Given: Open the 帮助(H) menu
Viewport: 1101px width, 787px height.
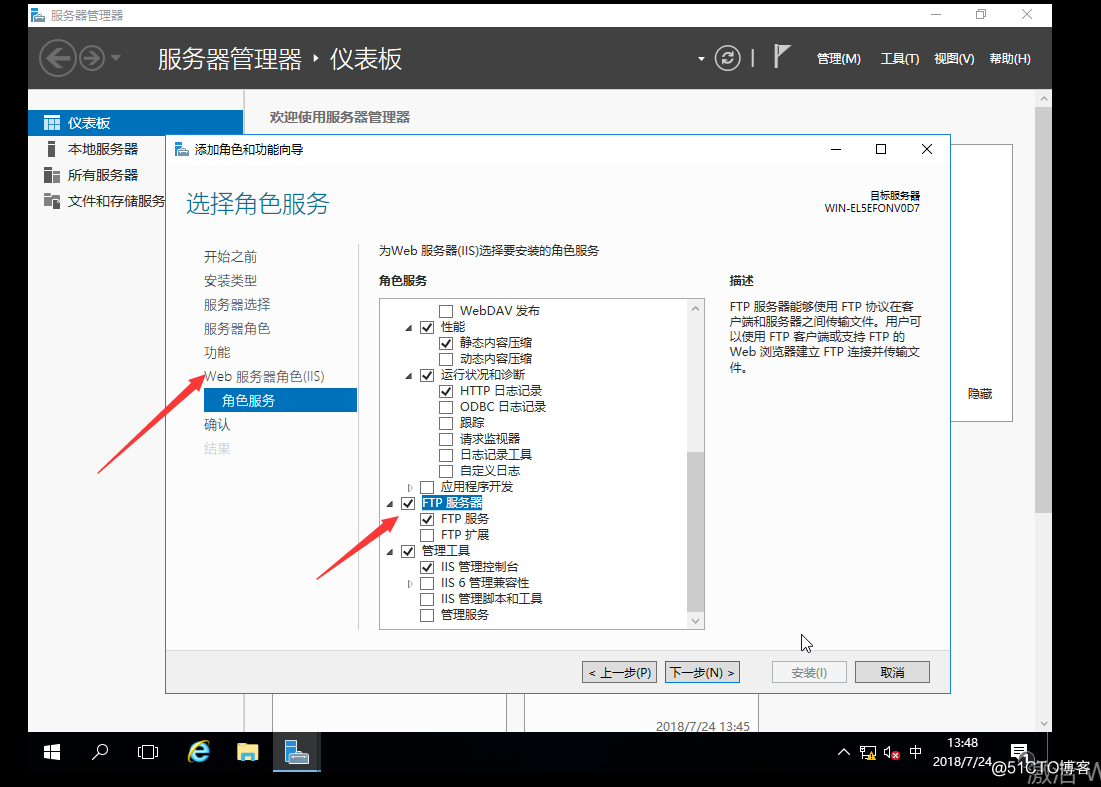Looking at the screenshot, I should pyautogui.click(x=1010, y=59).
